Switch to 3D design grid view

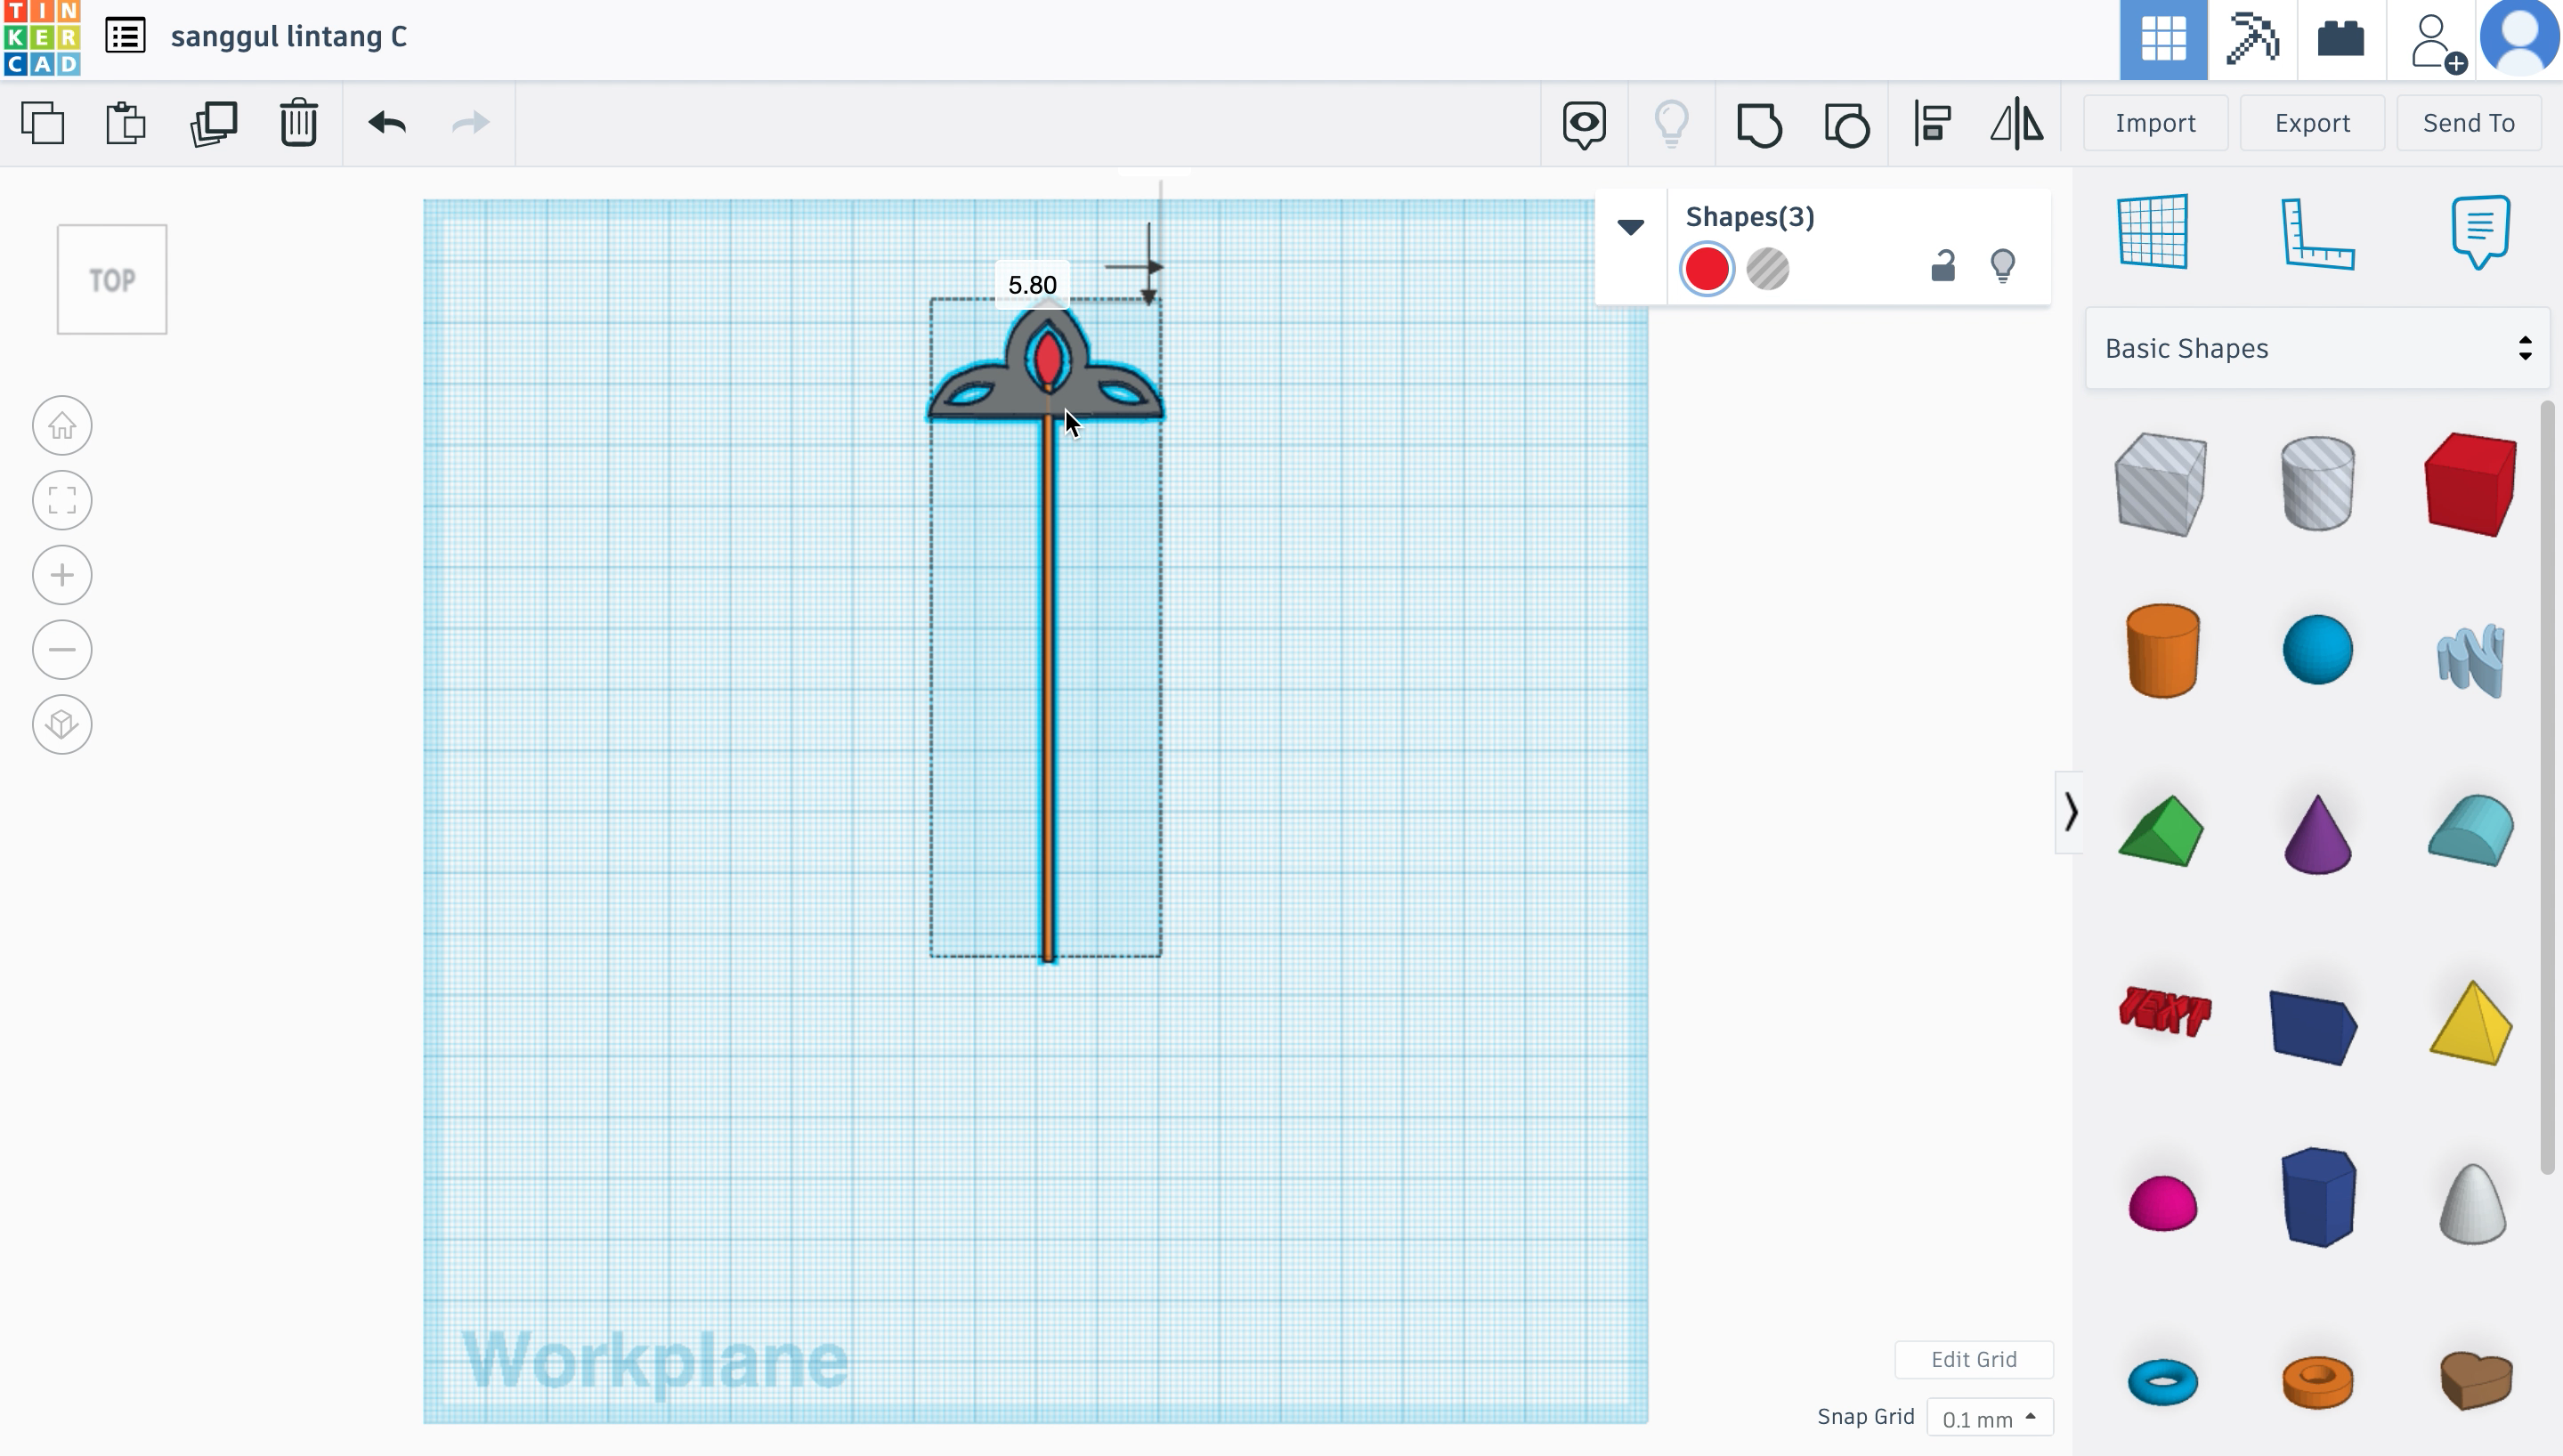pyautogui.click(x=2163, y=39)
